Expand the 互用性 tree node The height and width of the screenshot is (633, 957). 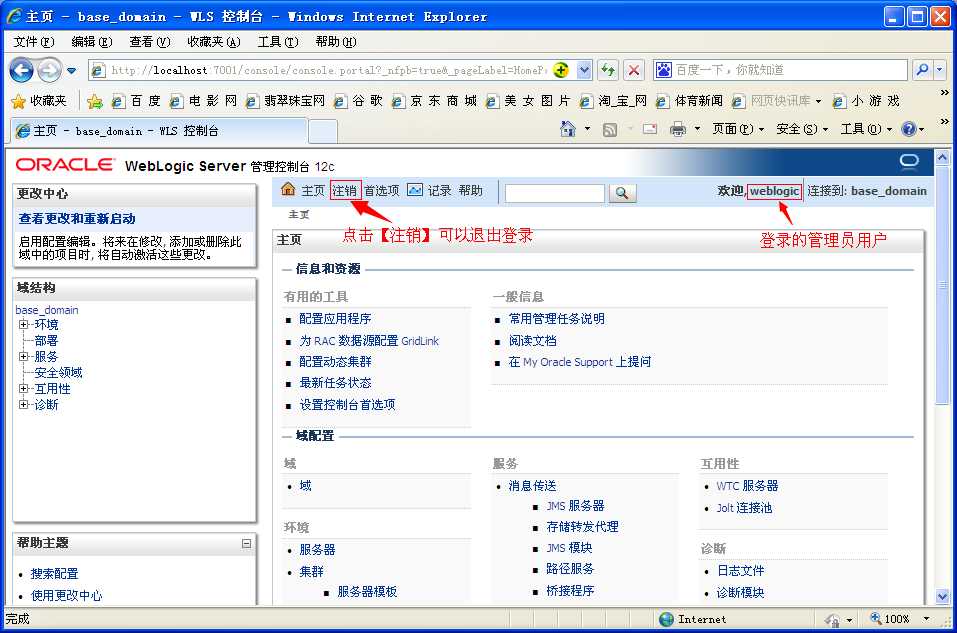point(23,388)
